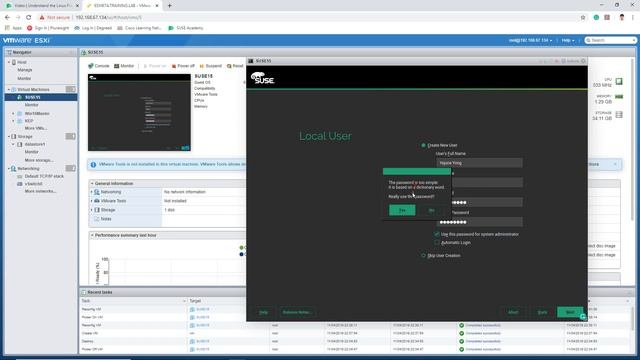Viewport: 640px width, 360px height.
Task: Click the Release Notes button
Action: (x=297, y=312)
